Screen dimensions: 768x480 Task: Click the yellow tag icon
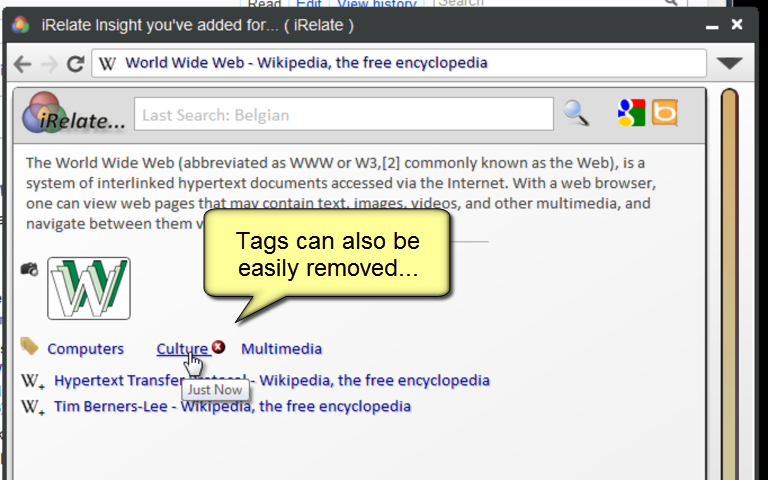[x=29, y=346]
